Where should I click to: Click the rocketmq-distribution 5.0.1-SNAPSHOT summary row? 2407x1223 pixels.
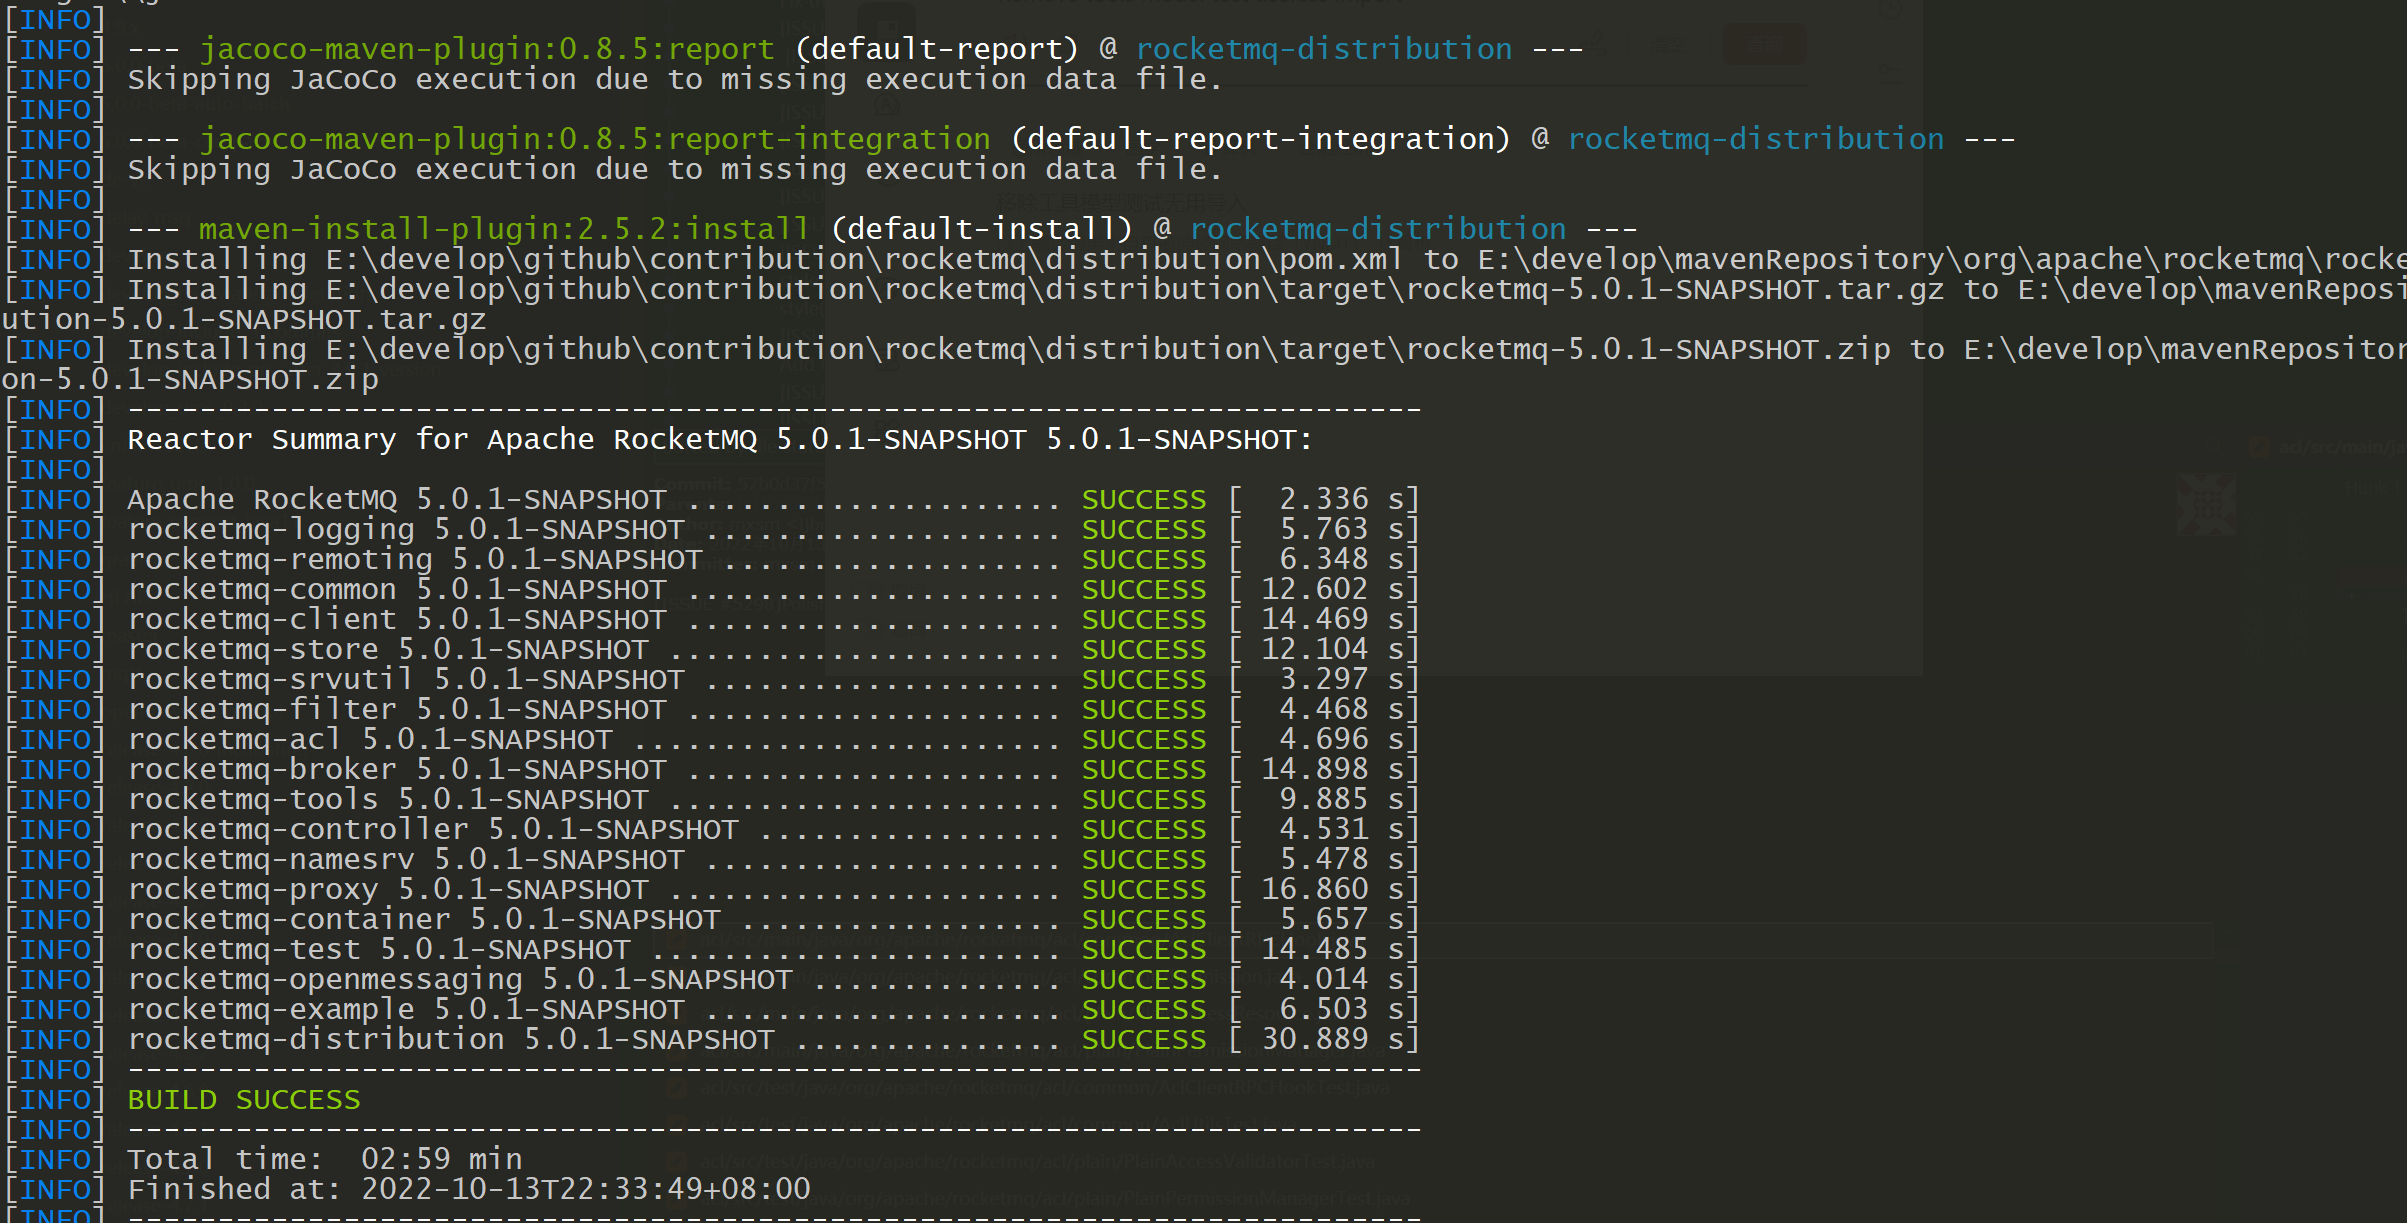pos(450,1039)
